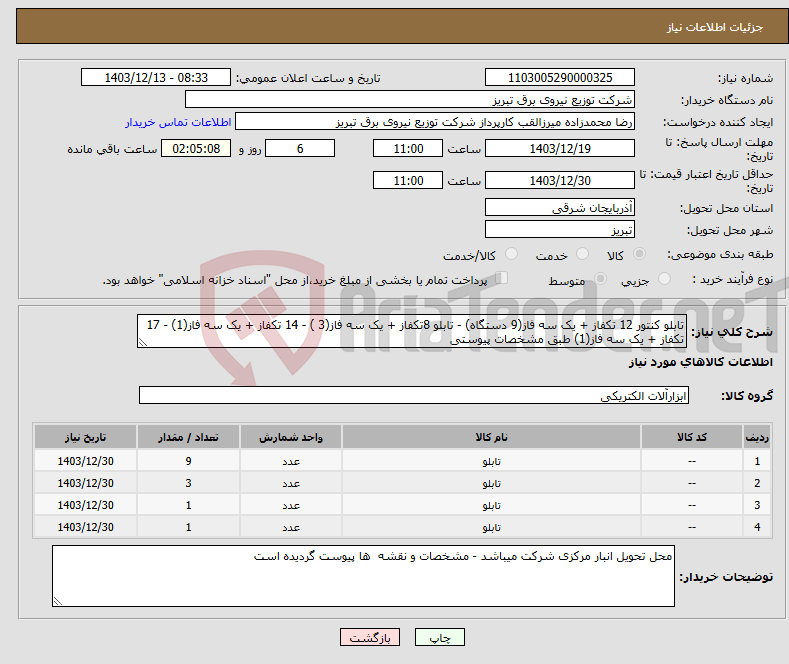
Task: Click the کد کالا column header
Action: coord(692,437)
